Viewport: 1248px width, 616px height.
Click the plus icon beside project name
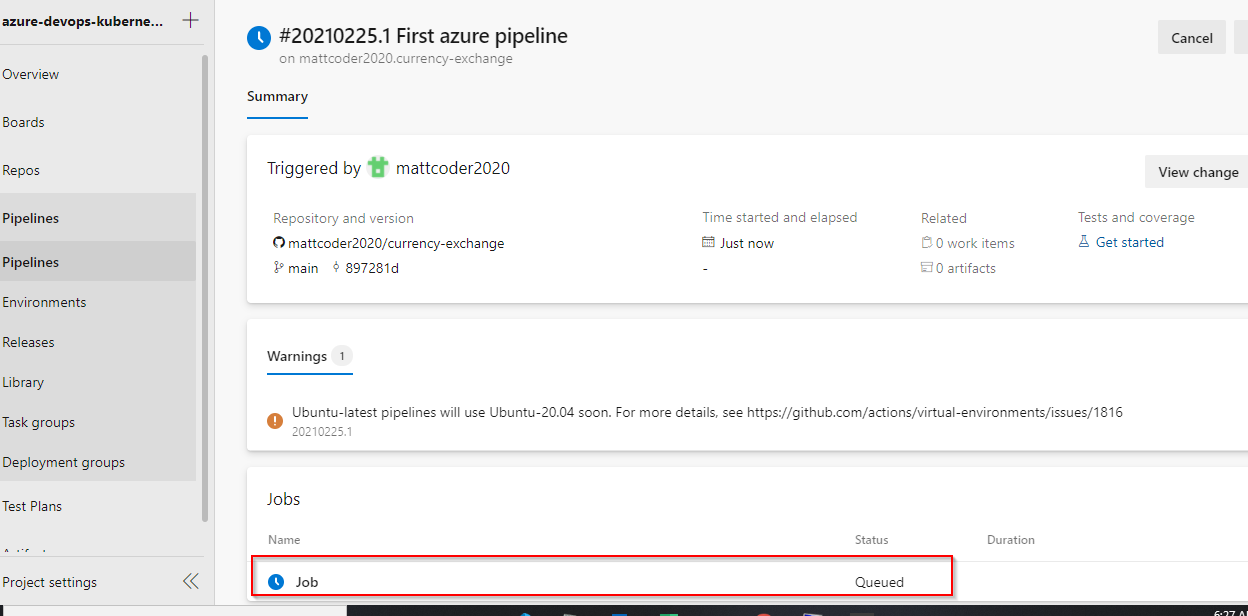pyautogui.click(x=190, y=20)
